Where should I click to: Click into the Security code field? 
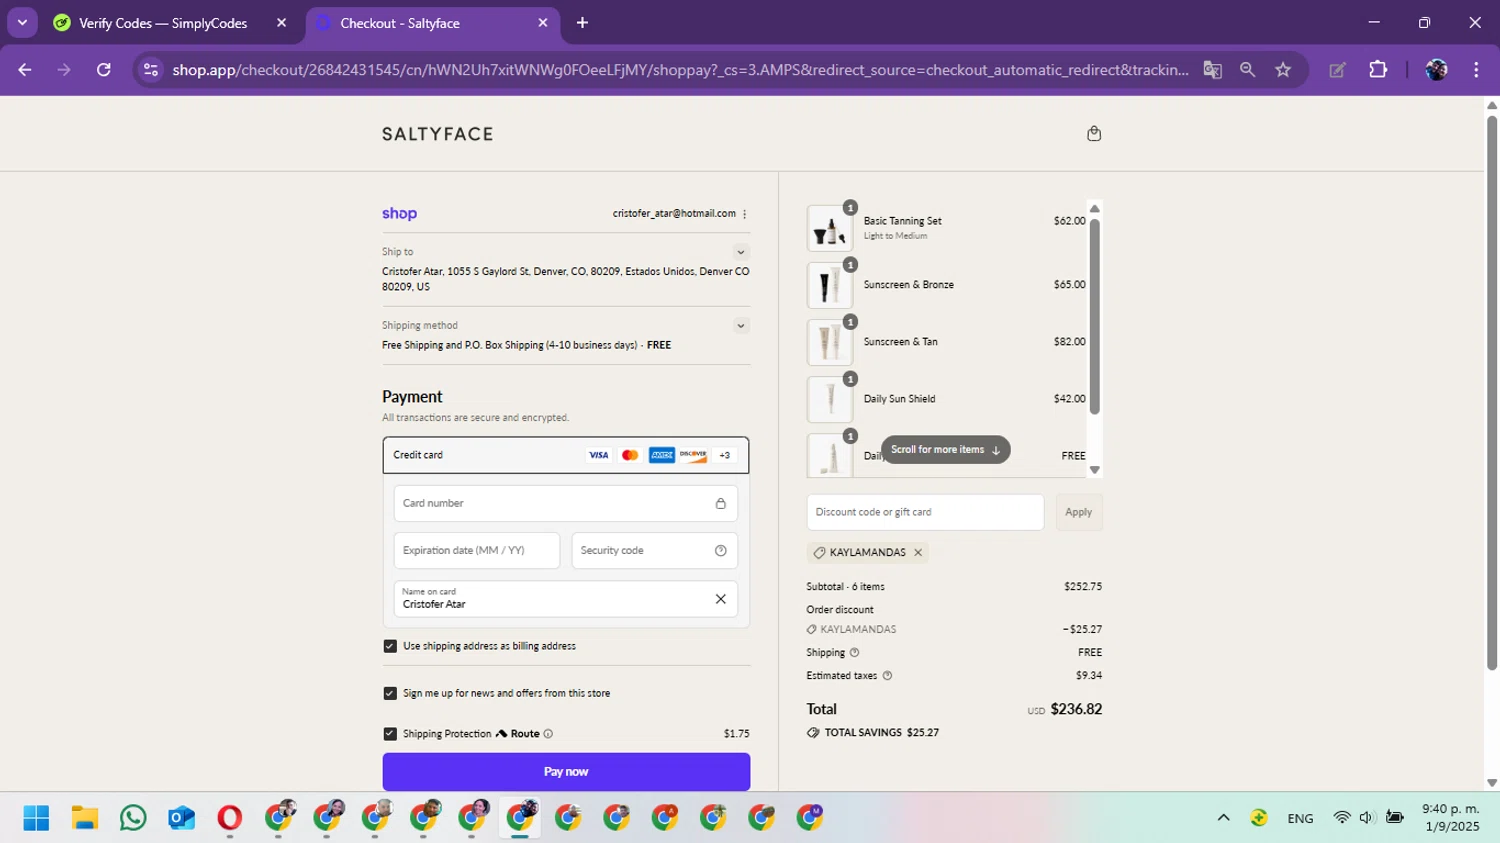[x=655, y=550]
